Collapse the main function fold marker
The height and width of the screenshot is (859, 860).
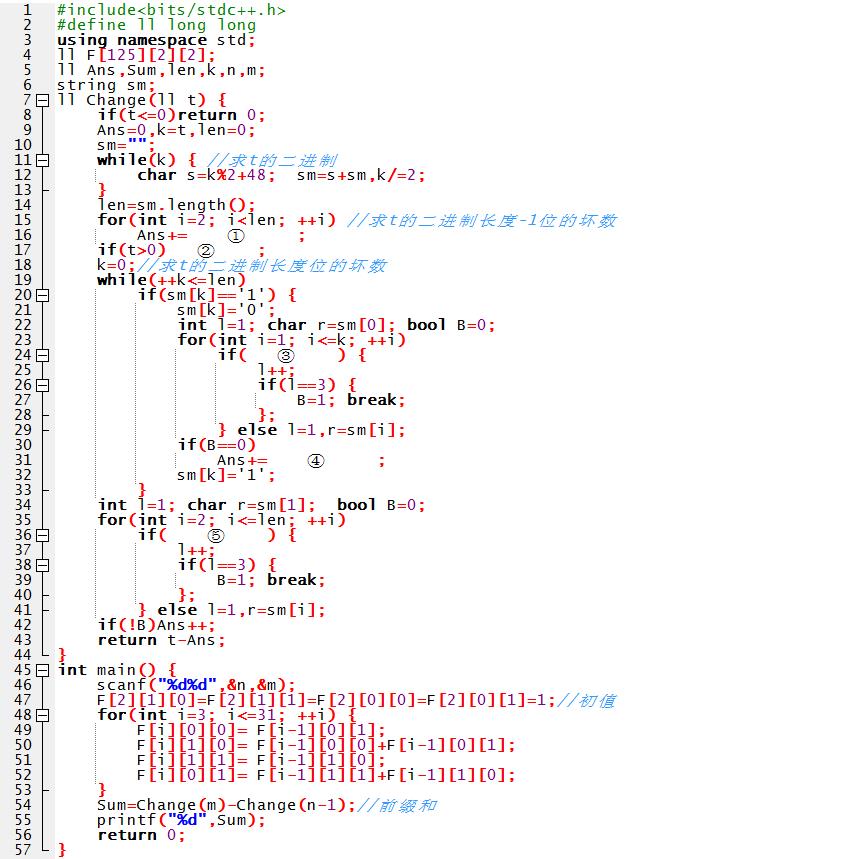42,670
